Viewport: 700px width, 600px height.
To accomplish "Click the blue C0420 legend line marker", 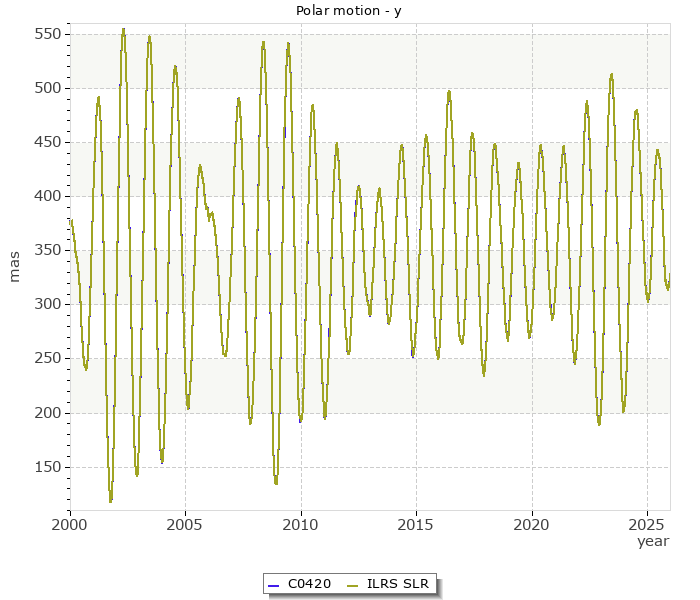I will pos(272,584).
